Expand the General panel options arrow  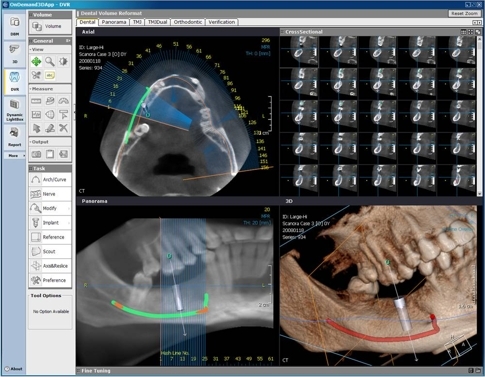click(x=68, y=41)
